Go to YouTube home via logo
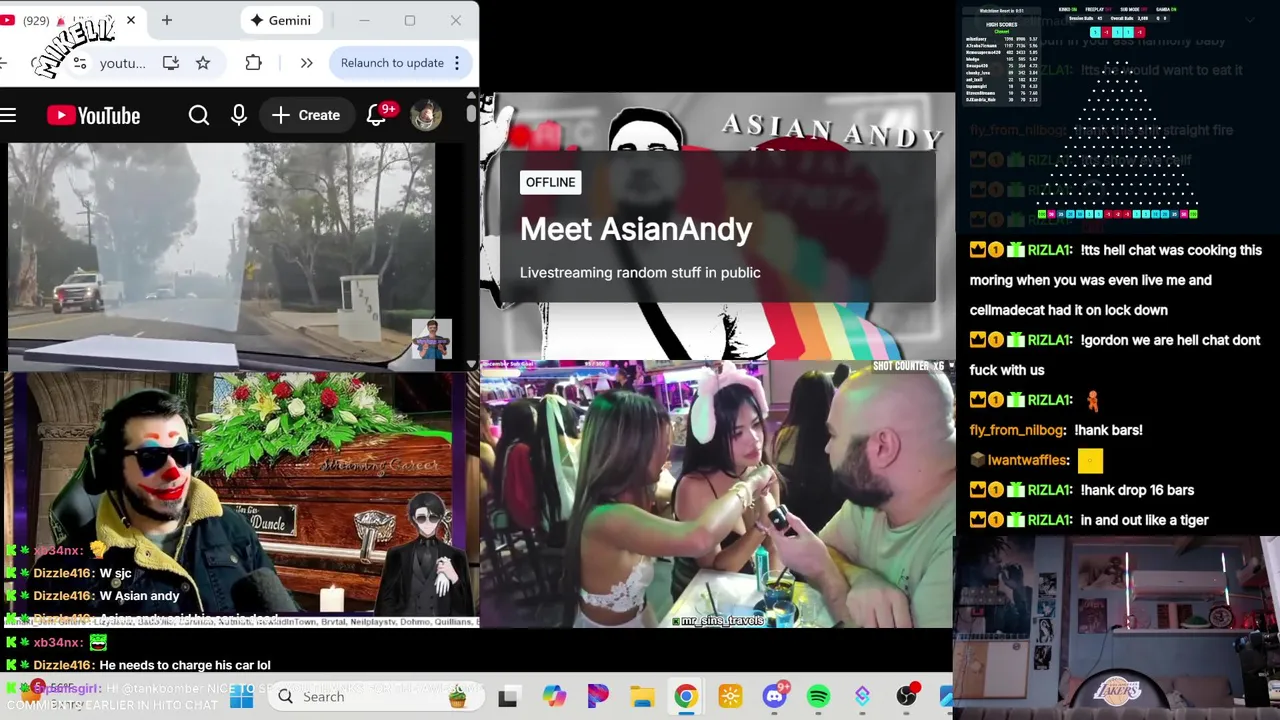 click(x=93, y=116)
